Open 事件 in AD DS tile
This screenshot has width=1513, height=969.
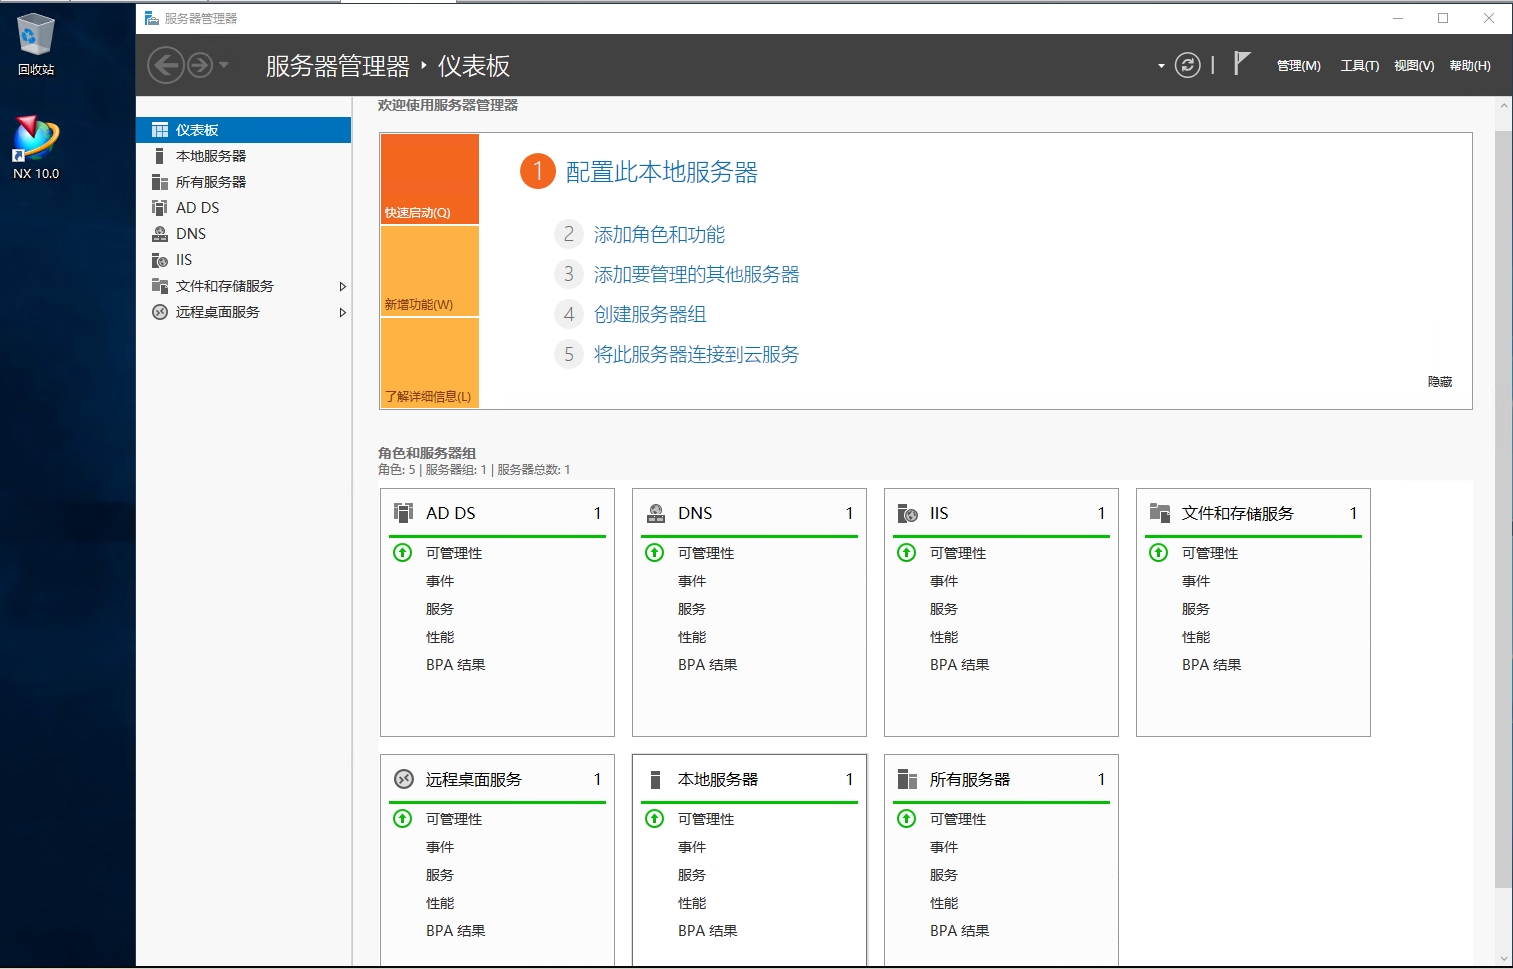440,581
